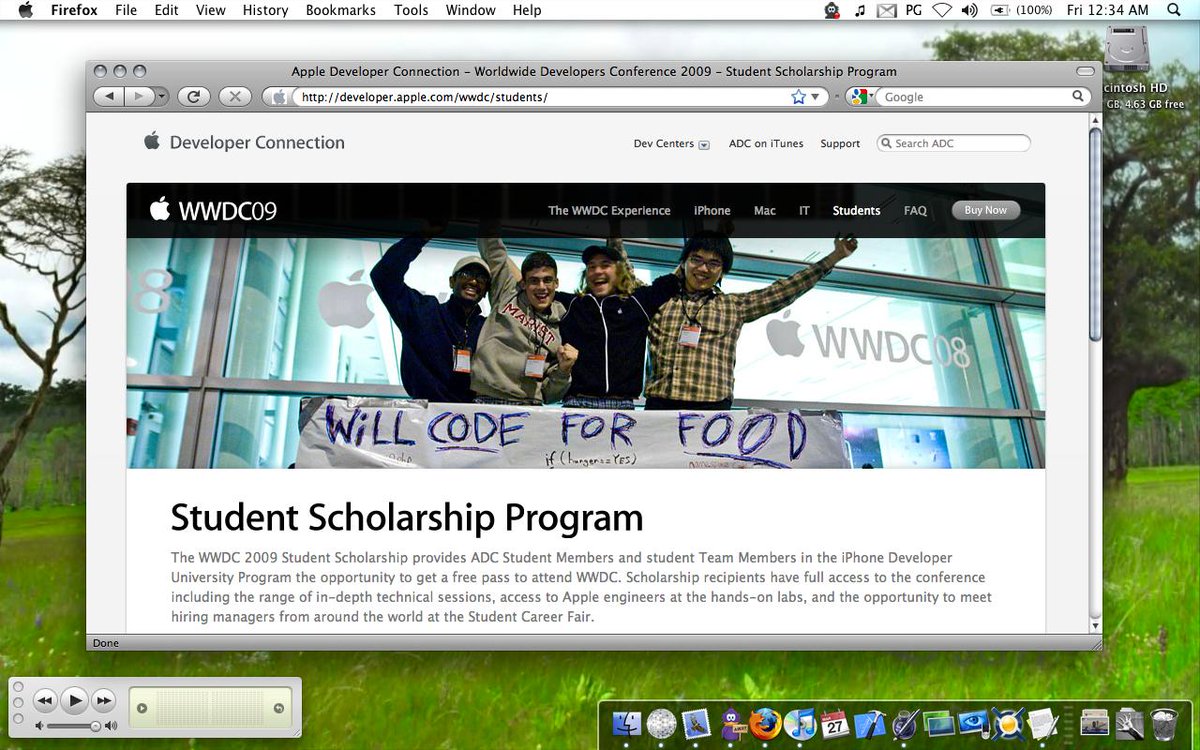Click inside the URL address field
The width and height of the screenshot is (1200, 750).
[545, 97]
